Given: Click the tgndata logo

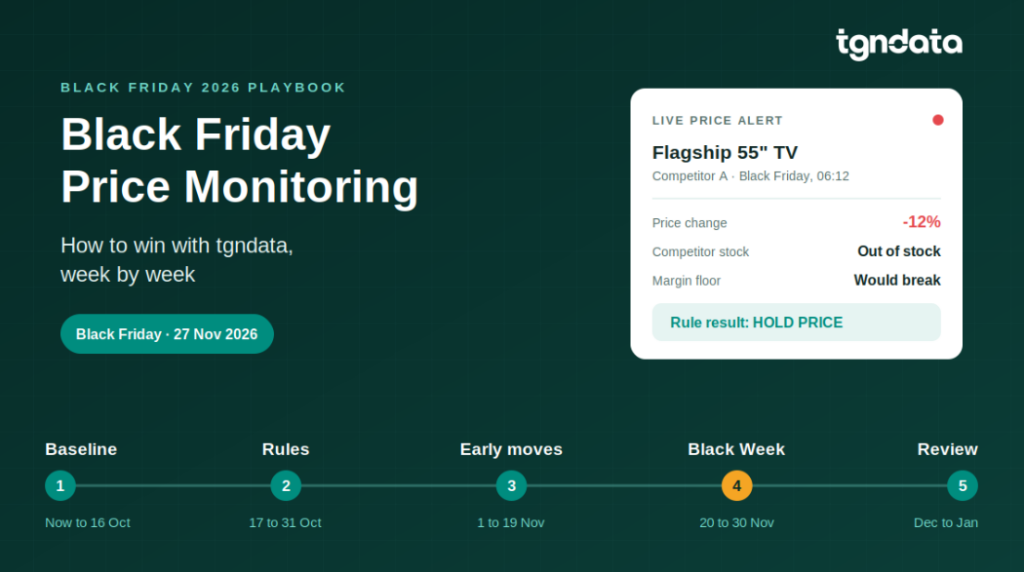Looking at the screenshot, I should point(899,44).
